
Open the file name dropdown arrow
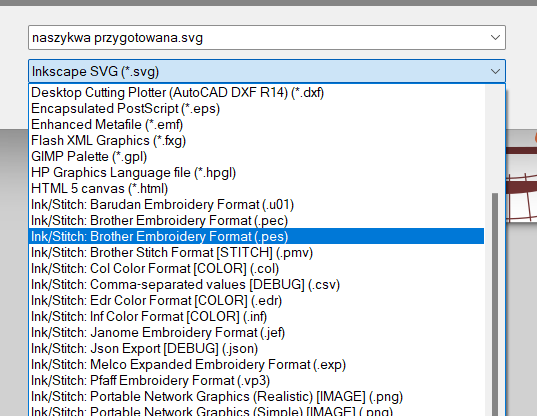495,37
